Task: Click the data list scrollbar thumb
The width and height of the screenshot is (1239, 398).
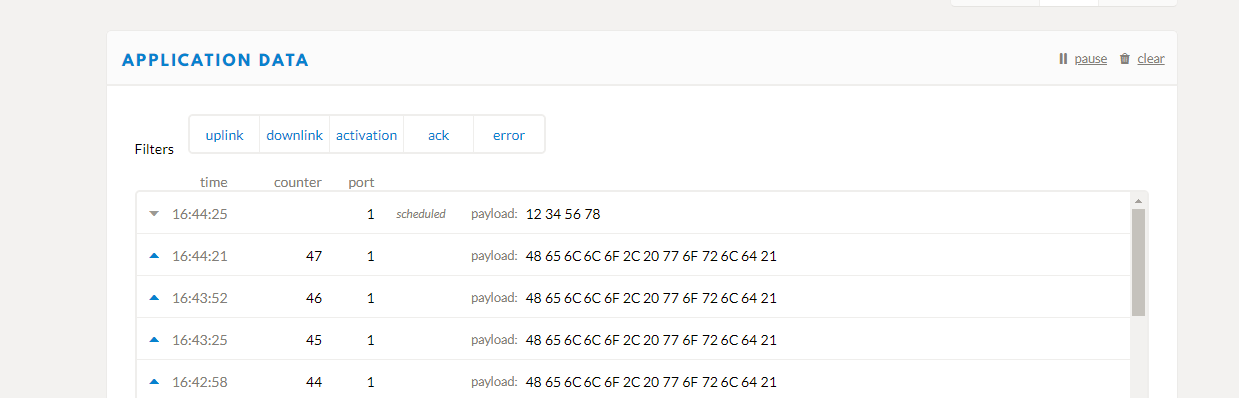Action: tap(1138, 262)
